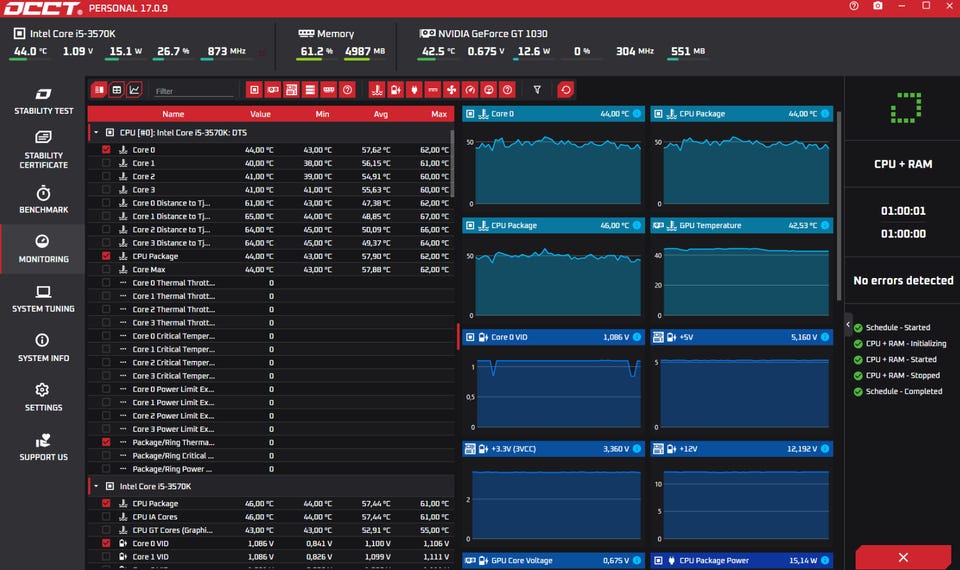This screenshot has height=570, width=960.
Task: Toggle the motherboard sensors filter icon
Action: 291,90
